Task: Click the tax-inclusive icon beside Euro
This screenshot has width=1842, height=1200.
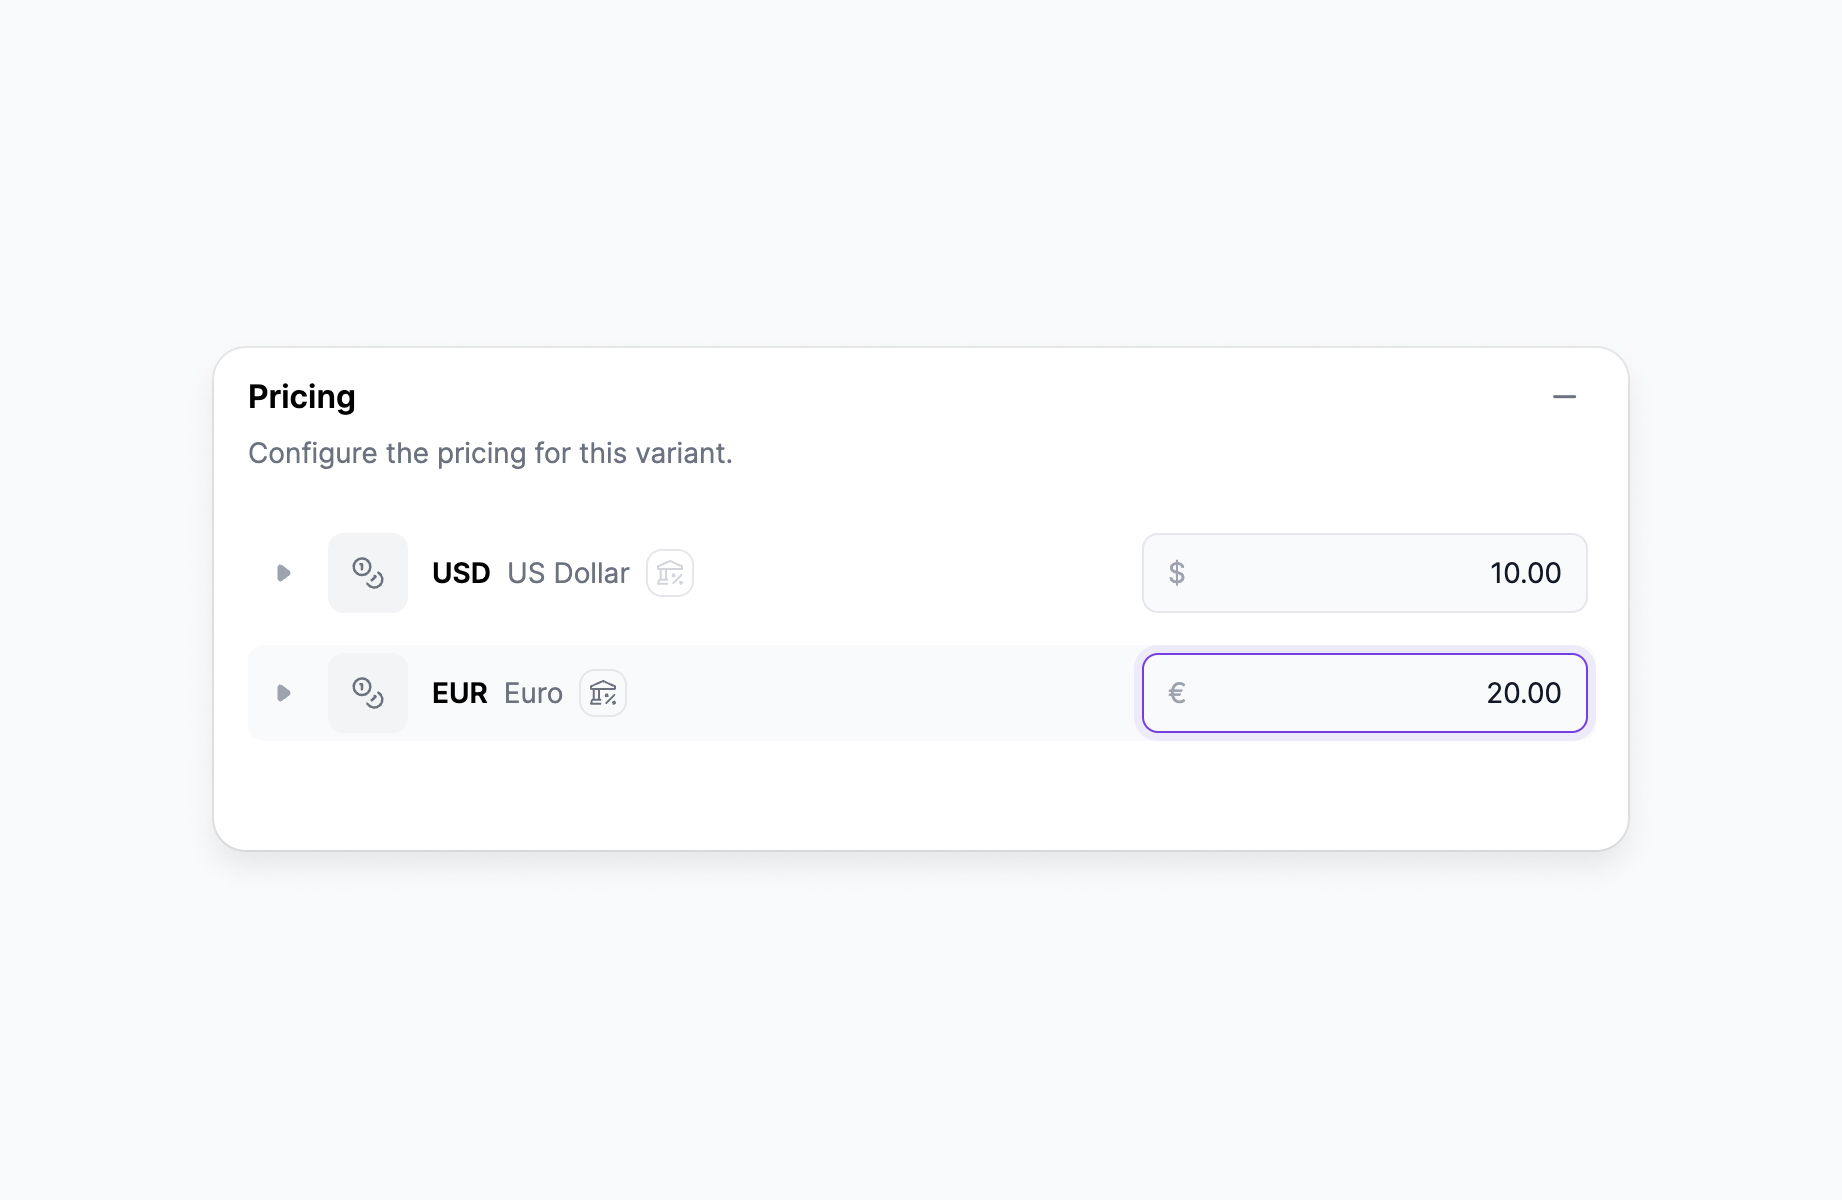Action: pos(603,693)
